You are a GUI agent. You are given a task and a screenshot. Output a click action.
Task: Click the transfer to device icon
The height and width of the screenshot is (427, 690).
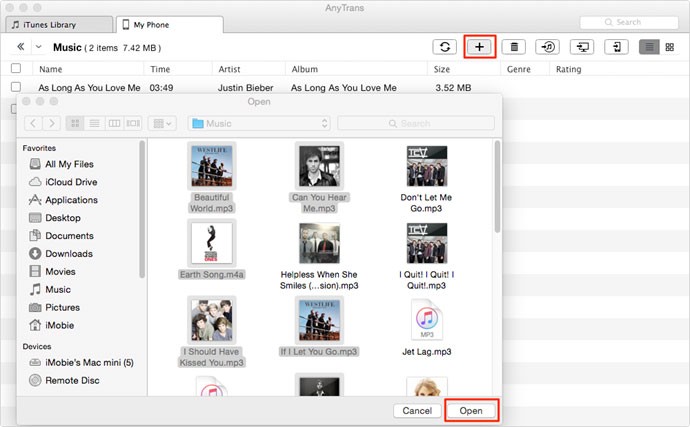[x=618, y=47]
